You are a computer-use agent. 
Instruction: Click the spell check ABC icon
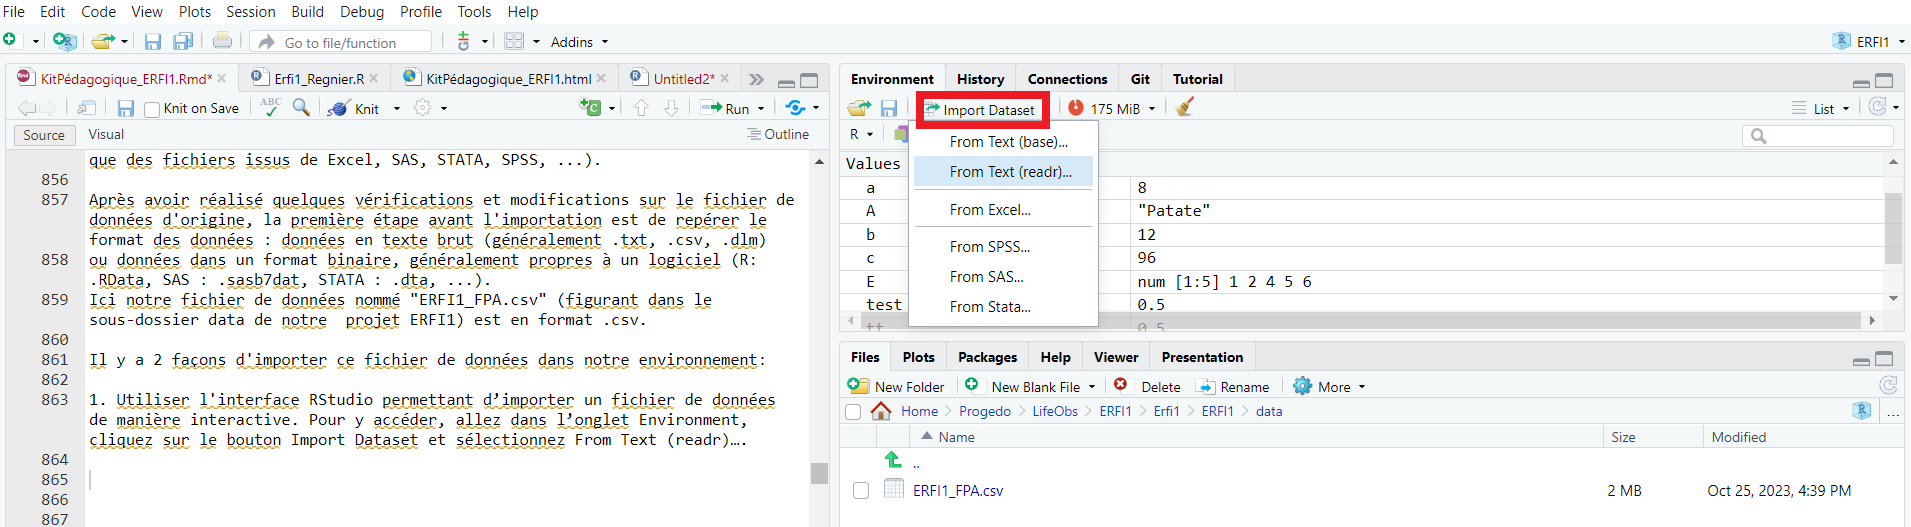click(x=270, y=107)
